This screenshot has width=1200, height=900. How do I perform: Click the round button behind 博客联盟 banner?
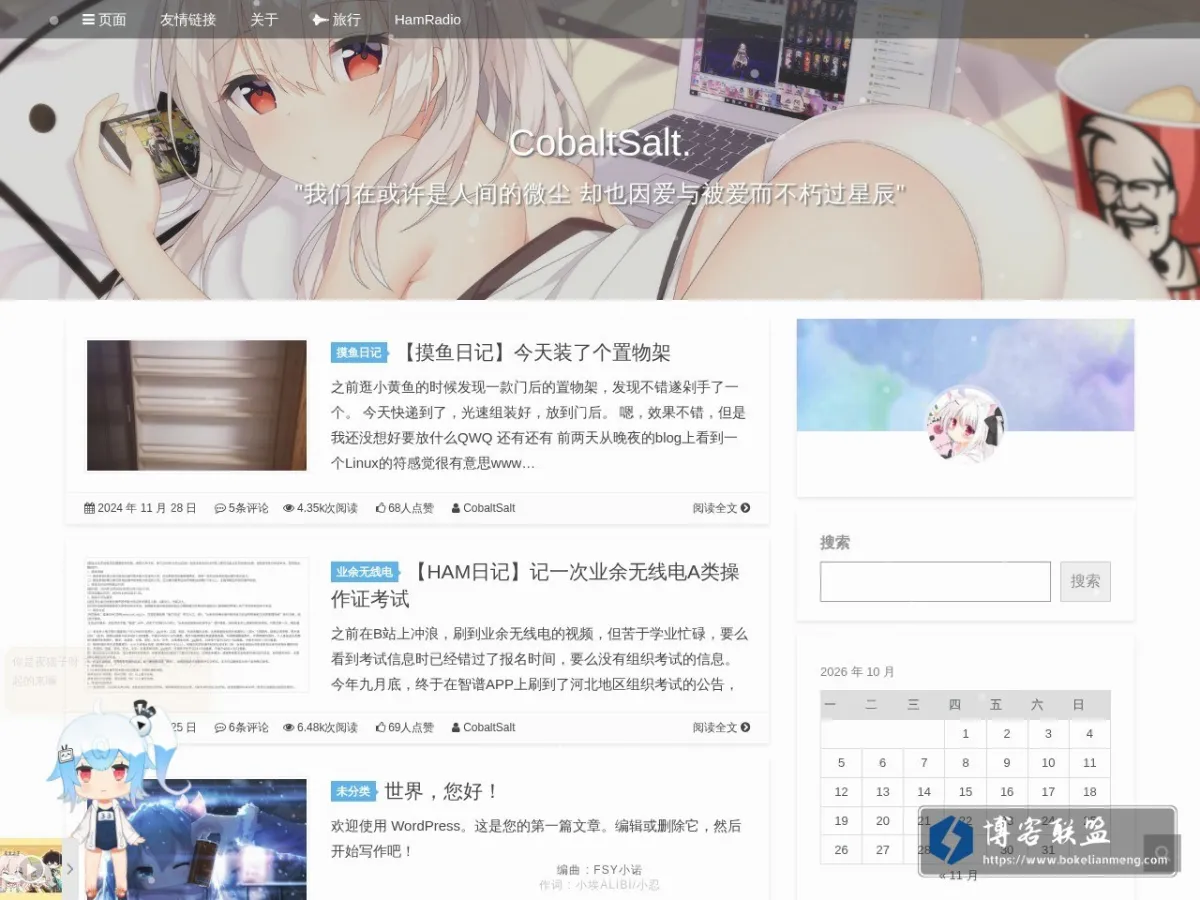(1162, 853)
